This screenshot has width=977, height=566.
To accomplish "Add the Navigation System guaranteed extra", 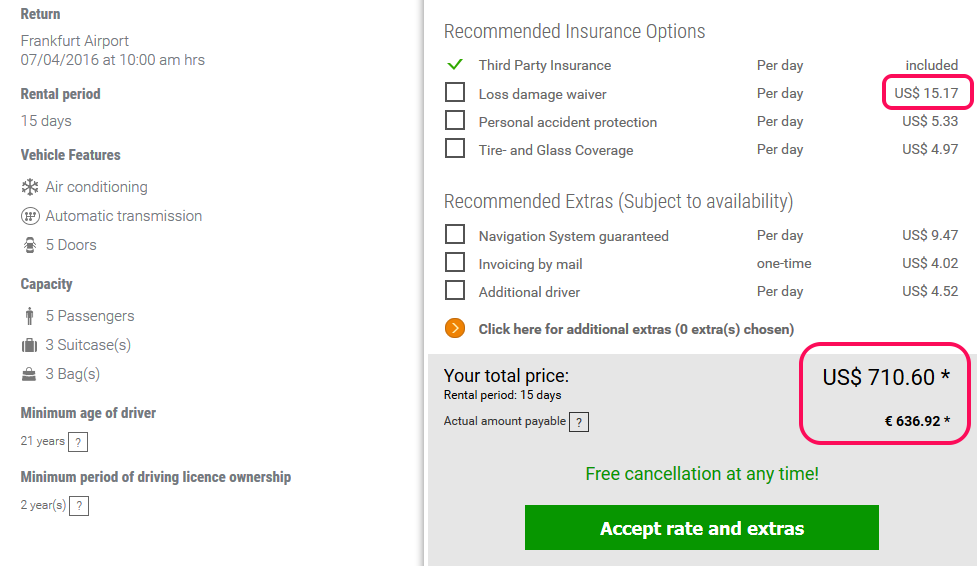I will tap(455, 235).
